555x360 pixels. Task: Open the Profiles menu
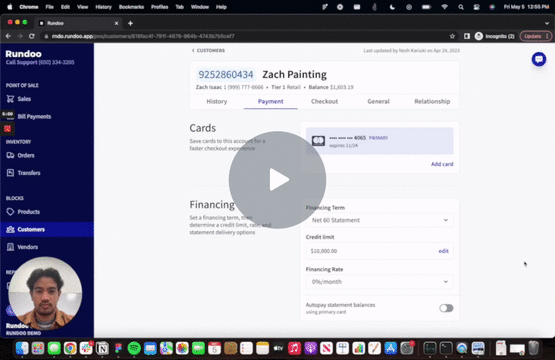coord(159,7)
